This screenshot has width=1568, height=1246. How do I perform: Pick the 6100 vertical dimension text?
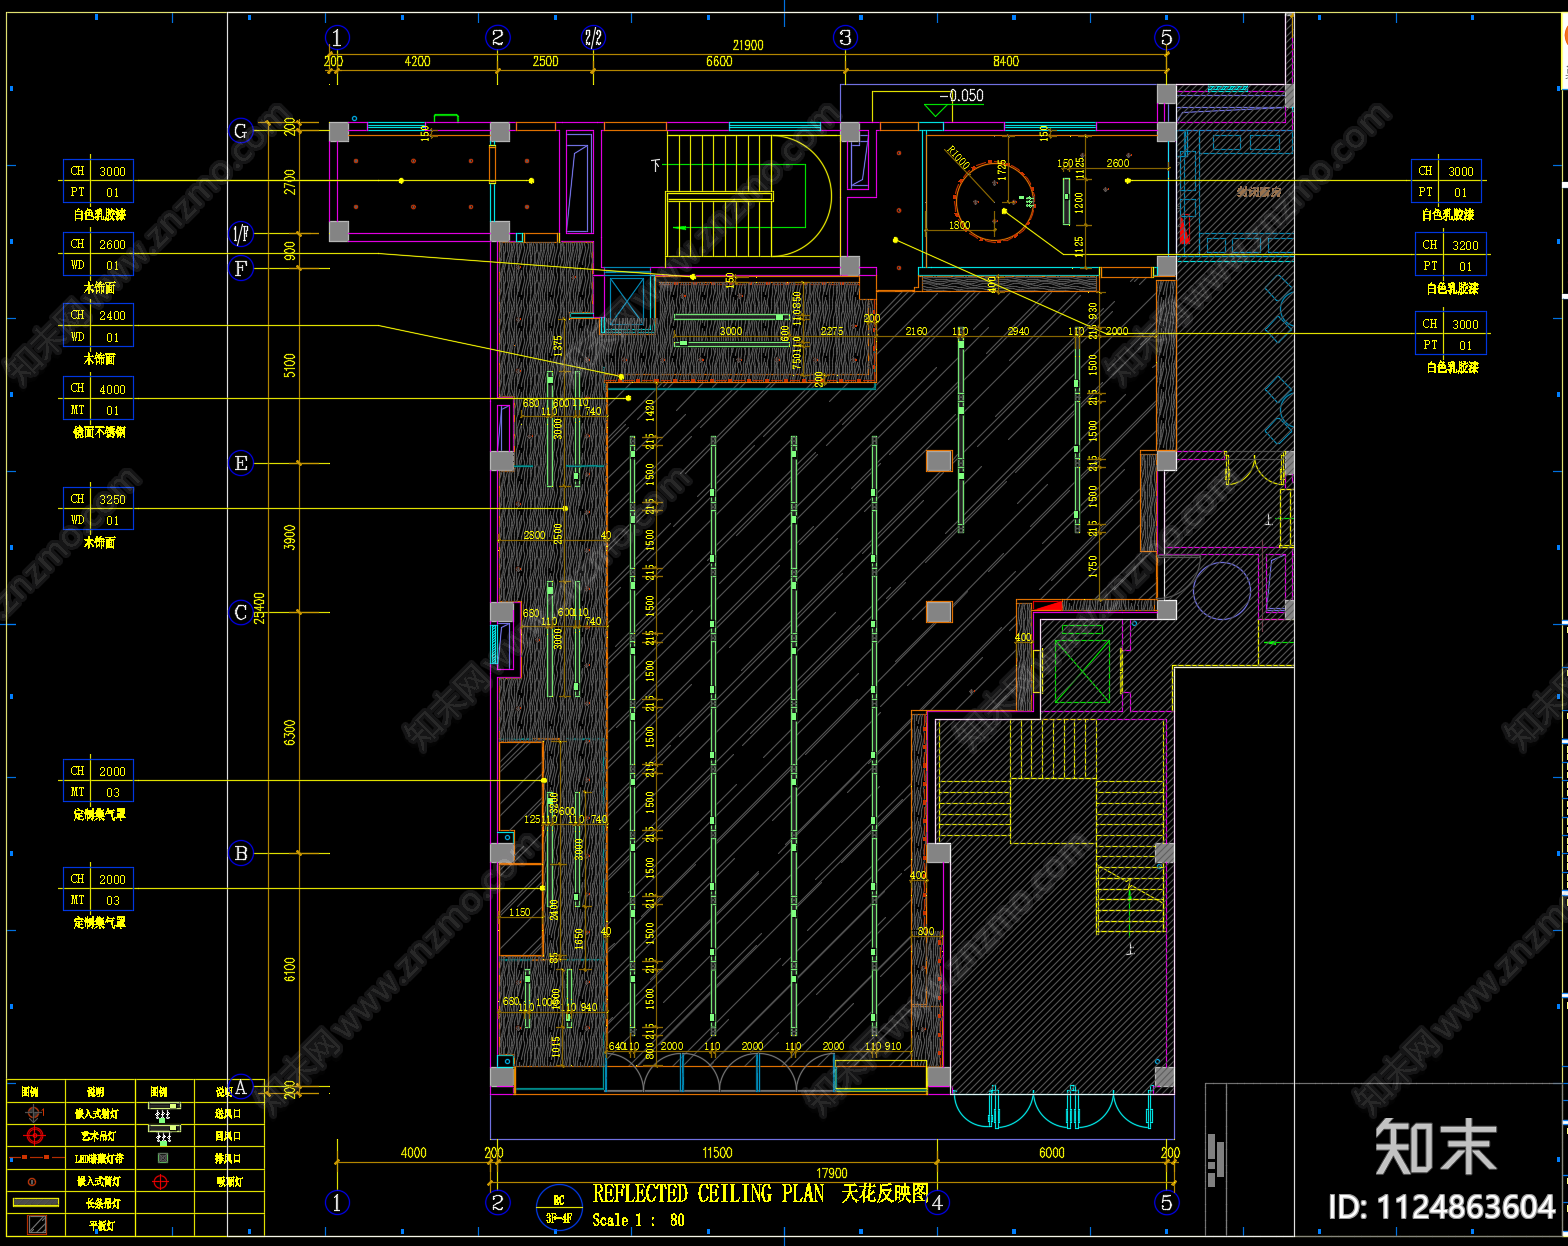290,970
